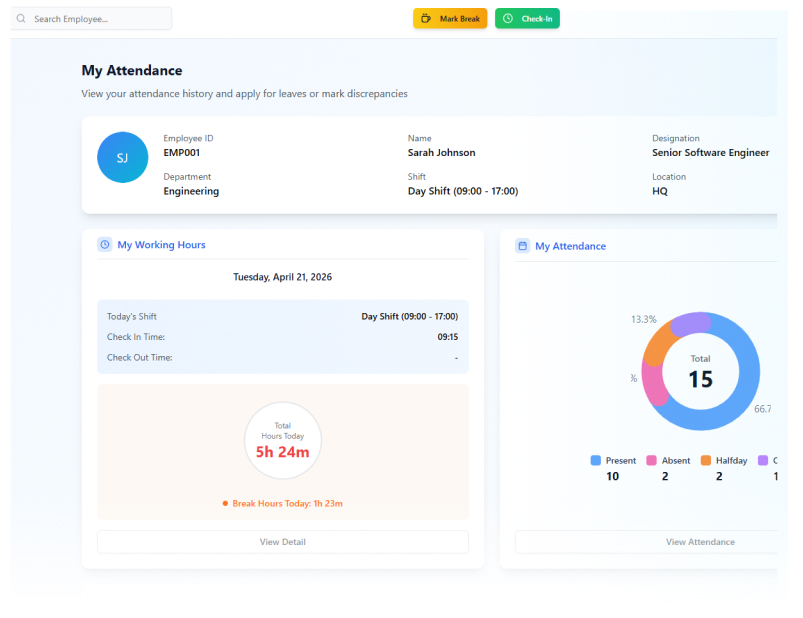Click the search magnifier icon
This screenshot has height=618, width=803.
[x=21, y=19]
